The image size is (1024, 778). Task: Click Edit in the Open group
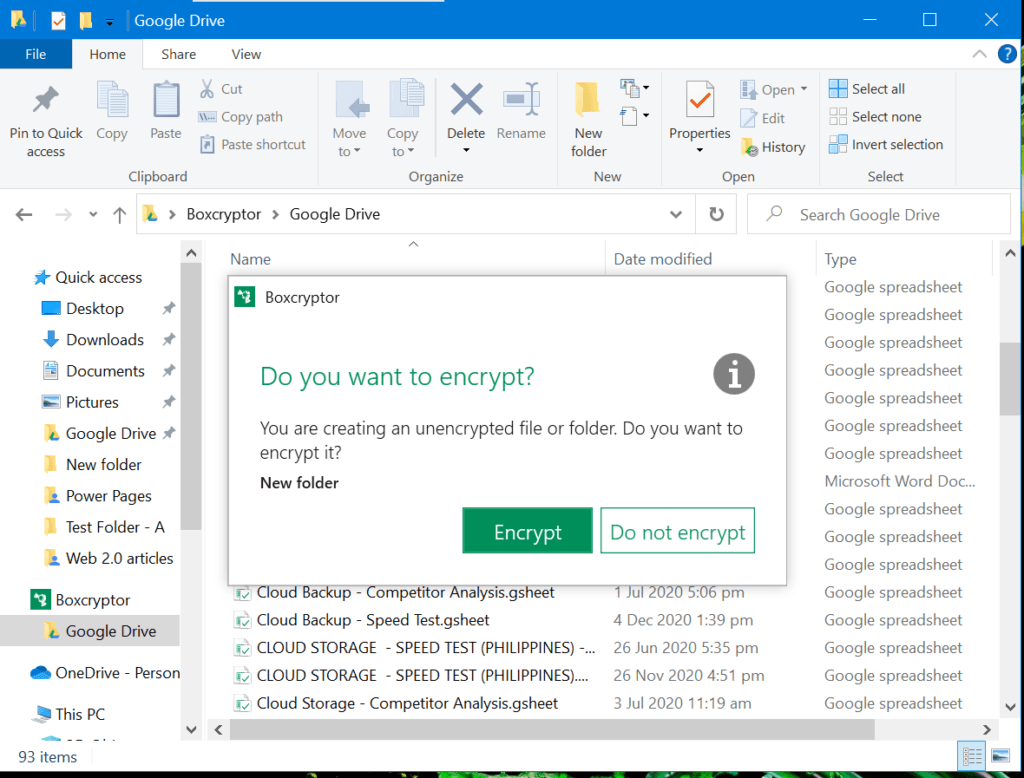tap(763, 118)
